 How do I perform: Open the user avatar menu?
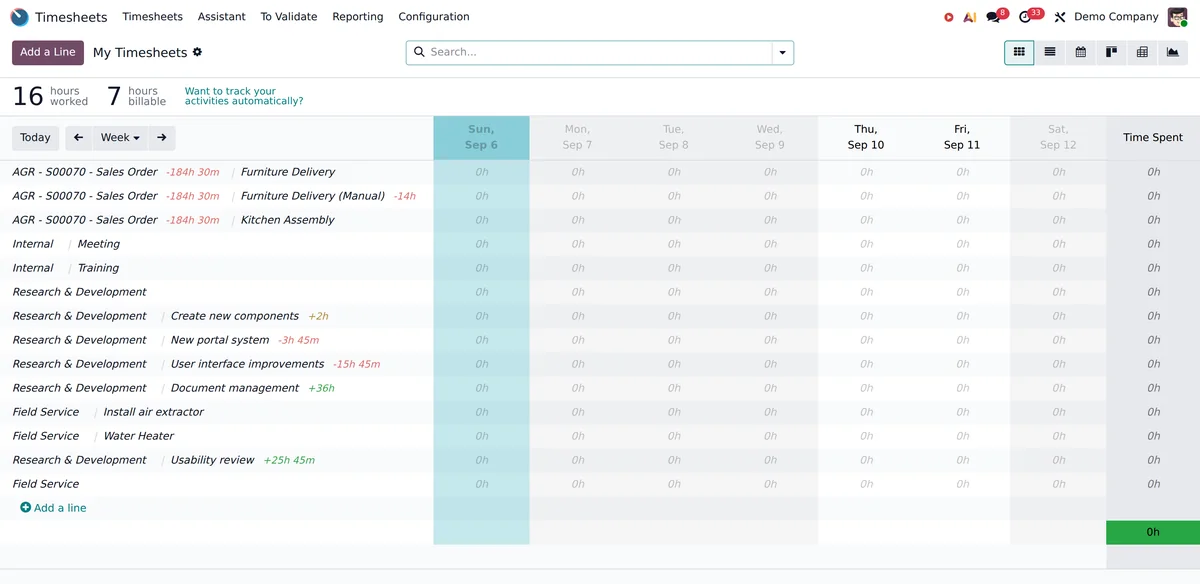pyautogui.click(x=1178, y=17)
